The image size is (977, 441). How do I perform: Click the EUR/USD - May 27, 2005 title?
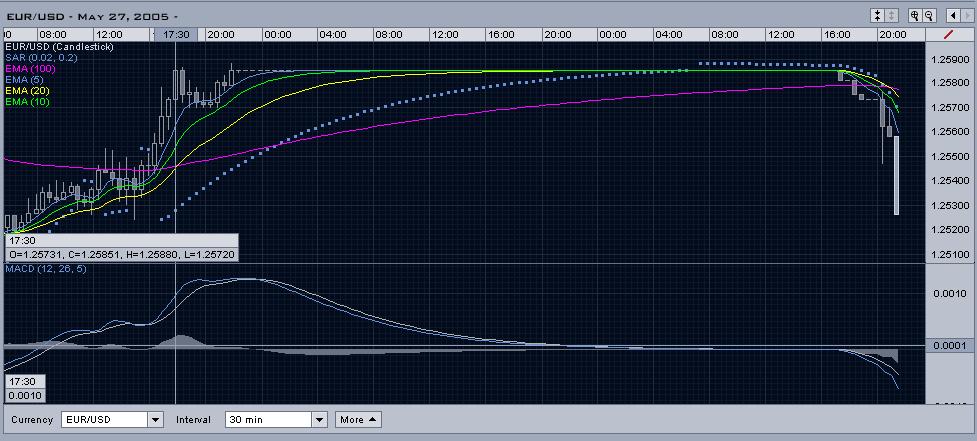tap(92, 17)
